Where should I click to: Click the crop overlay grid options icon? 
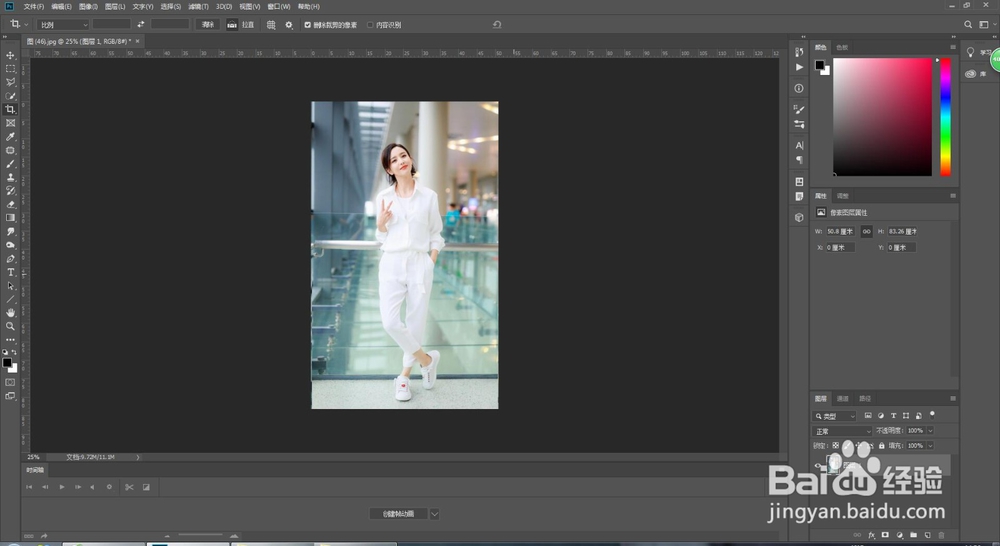click(271, 24)
